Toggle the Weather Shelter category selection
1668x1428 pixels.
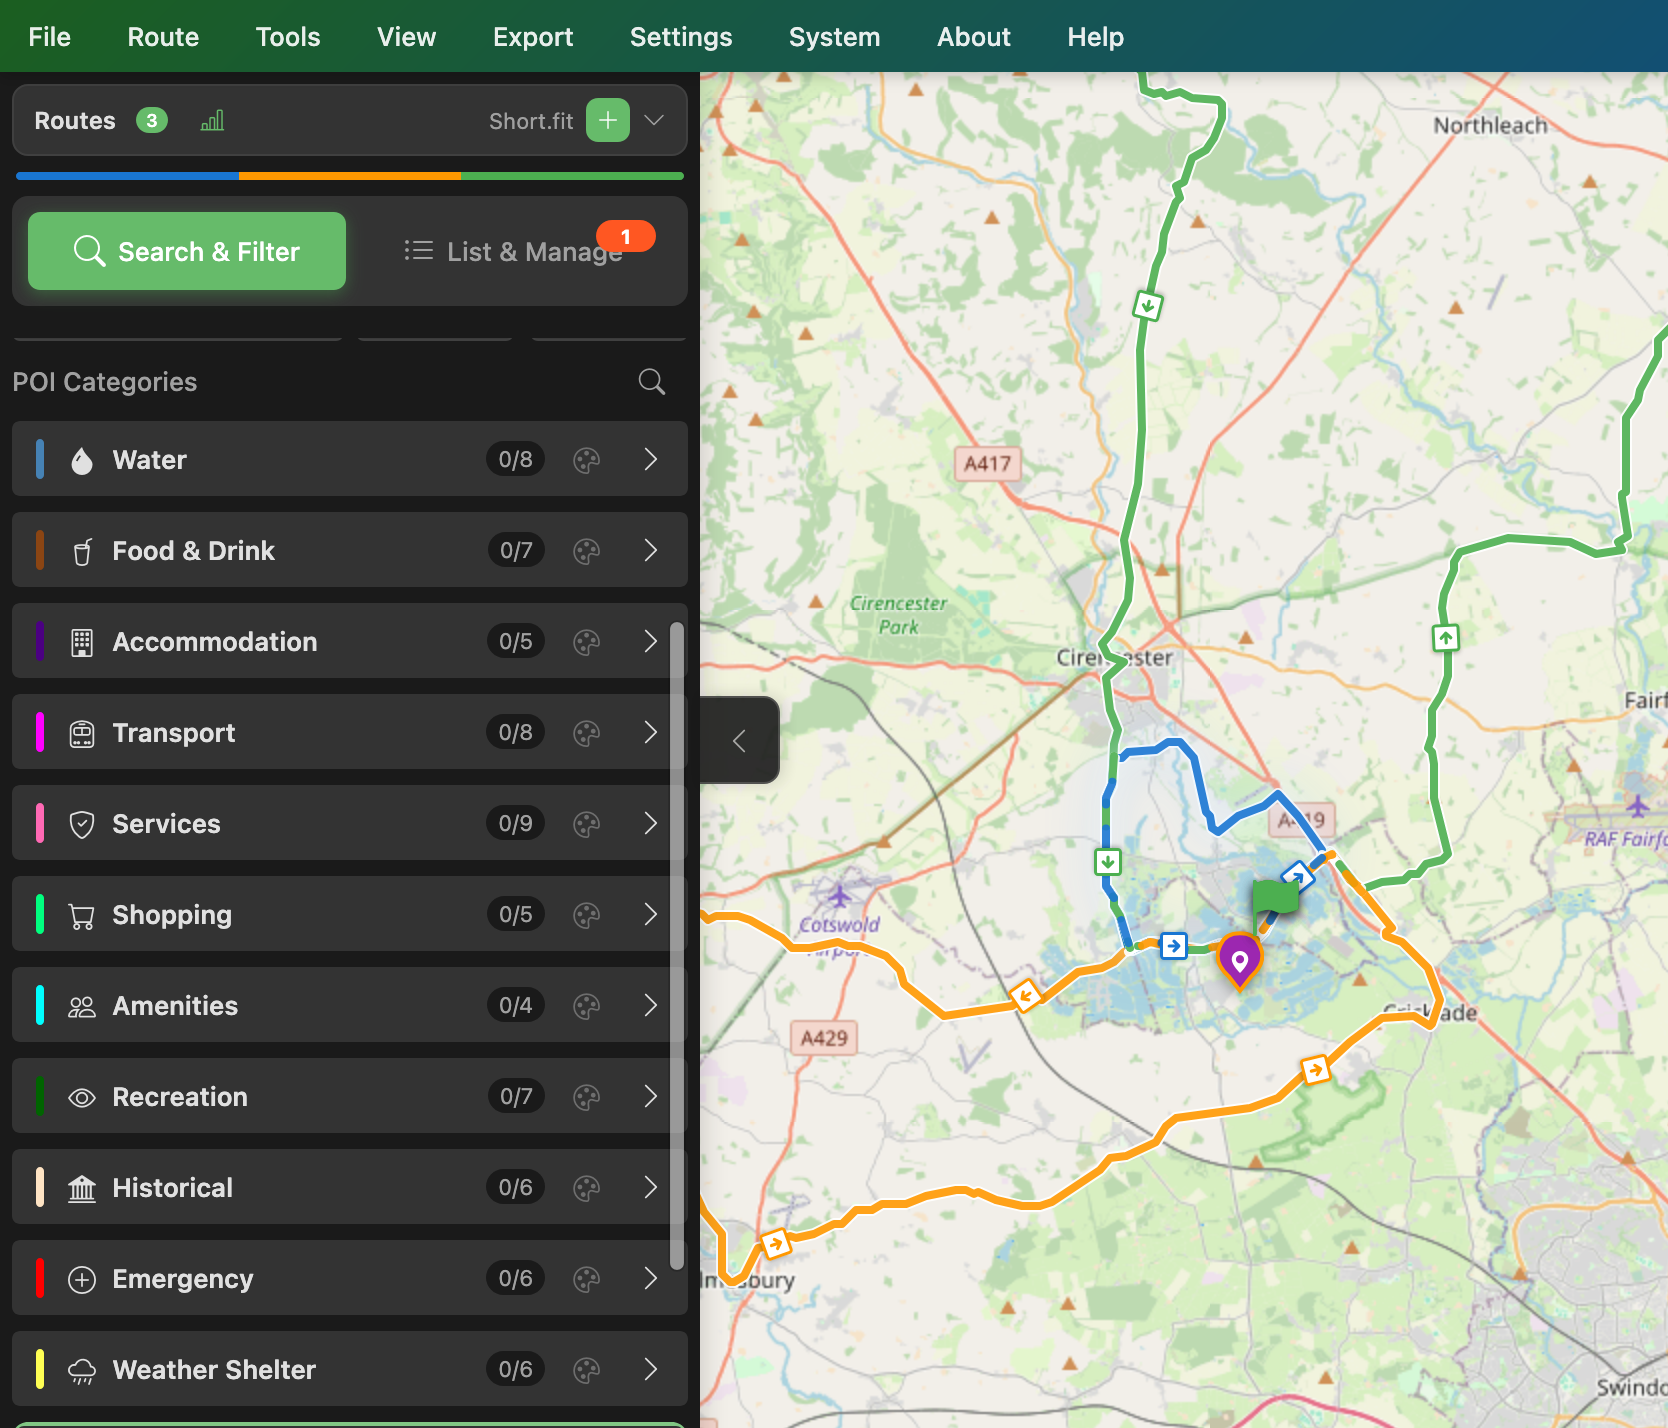pyautogui.click(x=213, y=1370)
